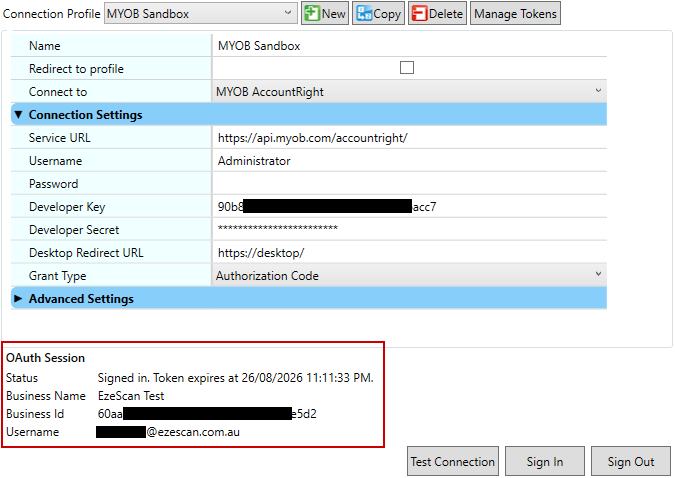Image resolution: width=675 pixels, height=478 pixels.
Task: Open the Grant Type dropdown
Action: pos(409,275)
